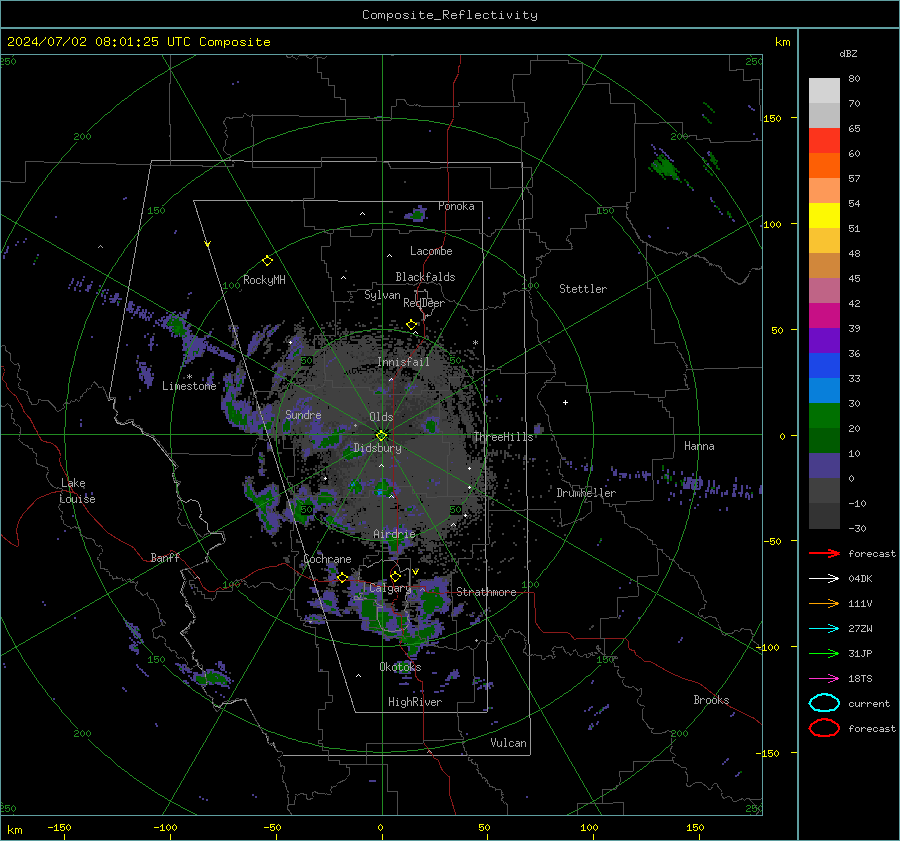Click the white 04DK arrow legend icon

(824, 578)
